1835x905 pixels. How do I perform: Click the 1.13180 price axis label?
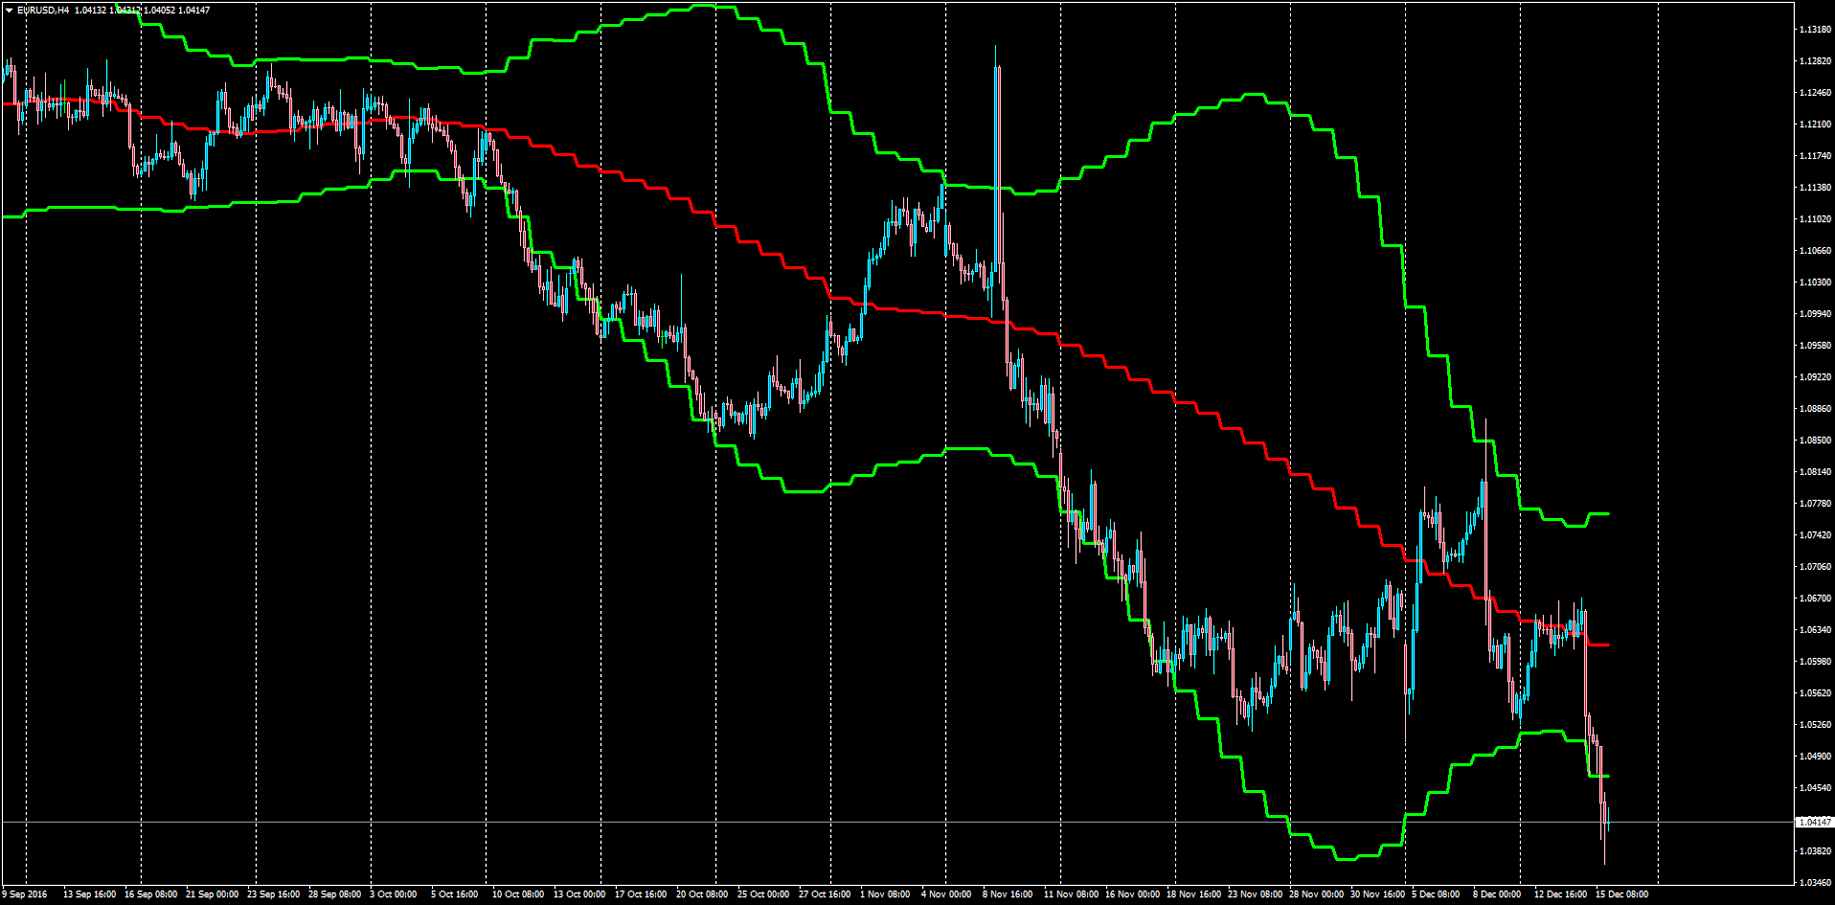(1815, 30)
